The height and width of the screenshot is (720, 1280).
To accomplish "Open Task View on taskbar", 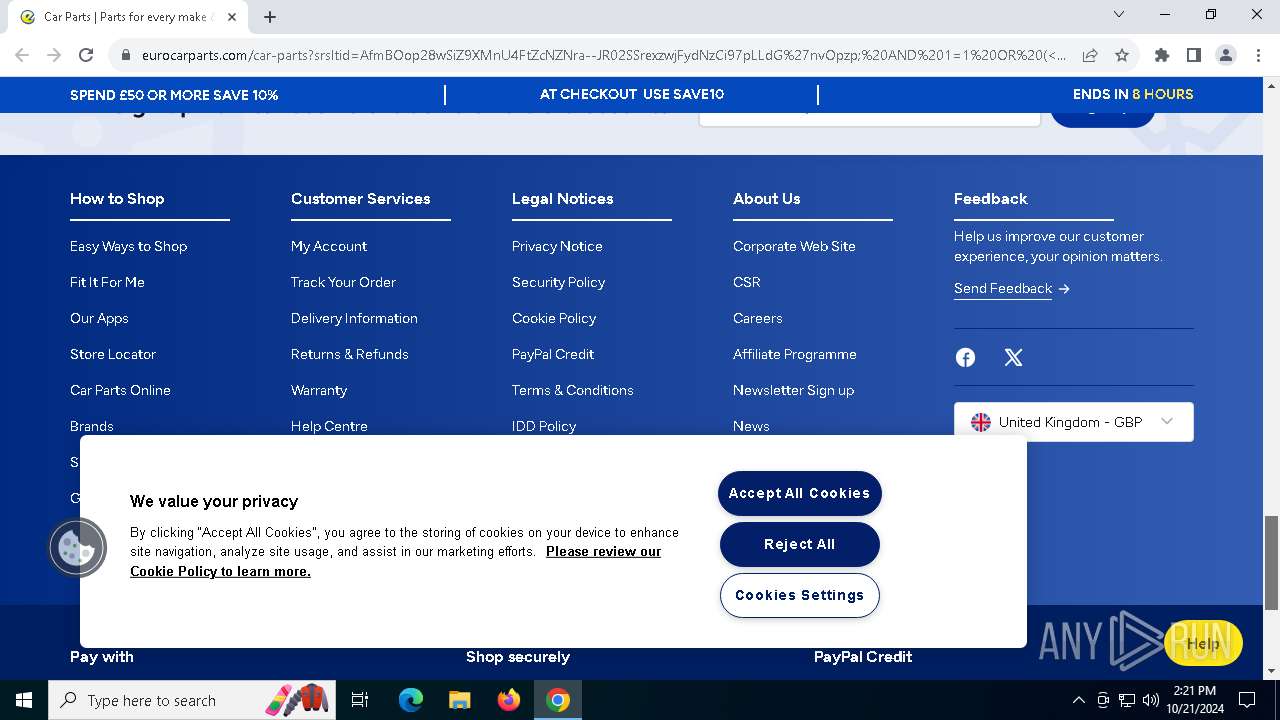I will point(360,700).
